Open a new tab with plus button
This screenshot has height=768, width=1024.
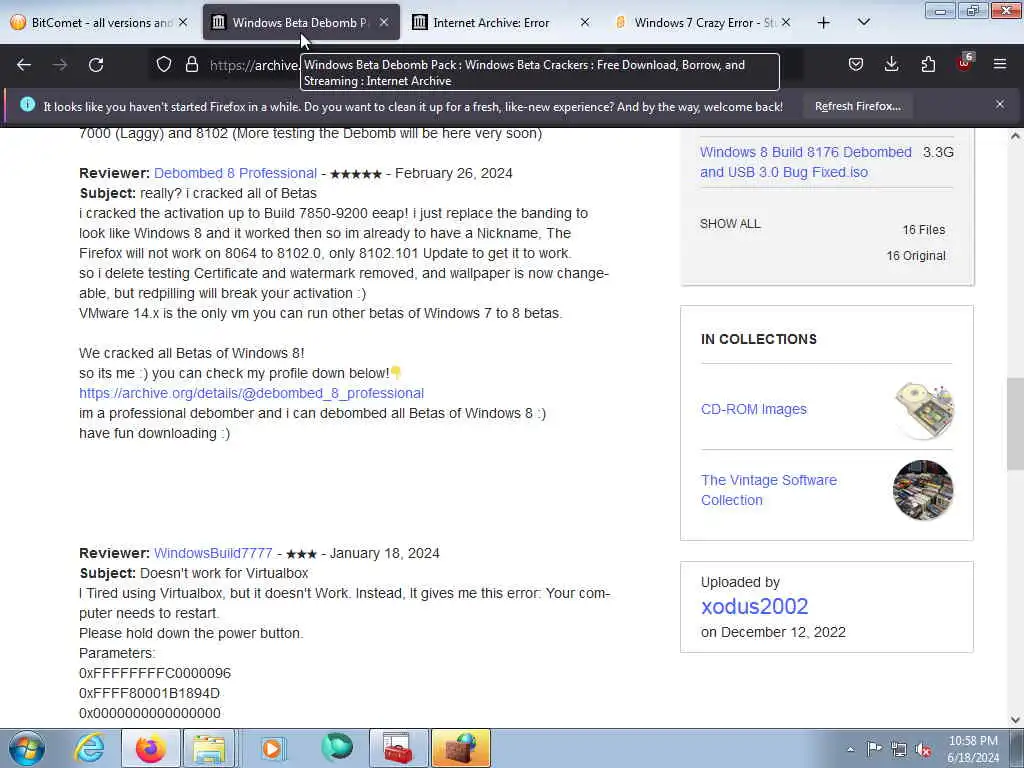(824, 23)
